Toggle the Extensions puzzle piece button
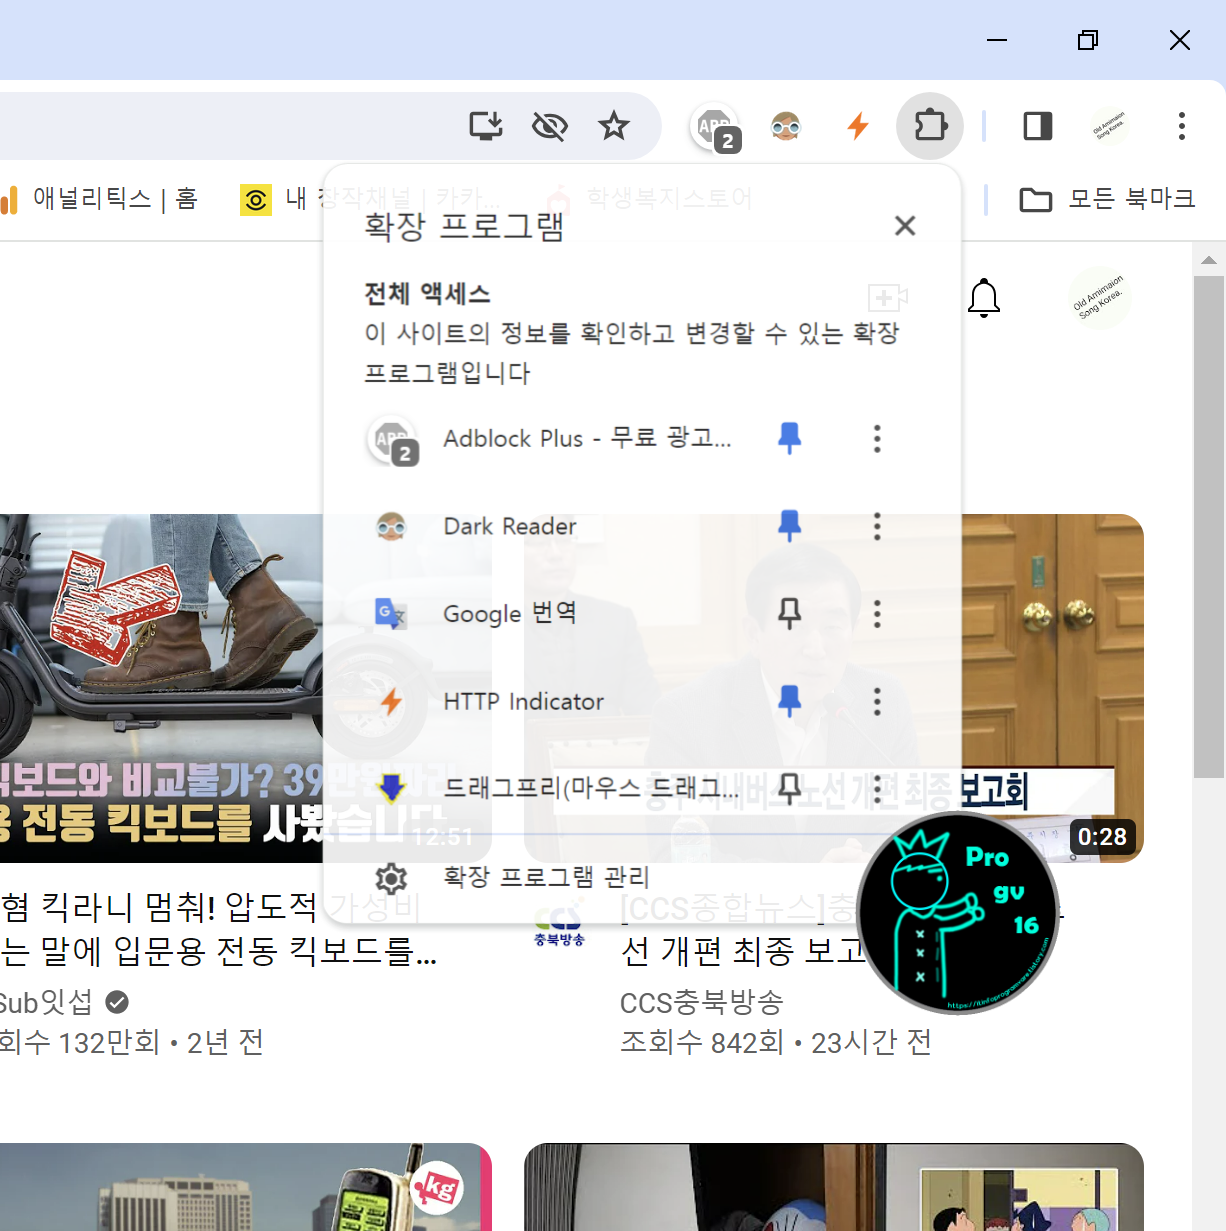Viewport: 1226px width, 1231px height. 930,126
